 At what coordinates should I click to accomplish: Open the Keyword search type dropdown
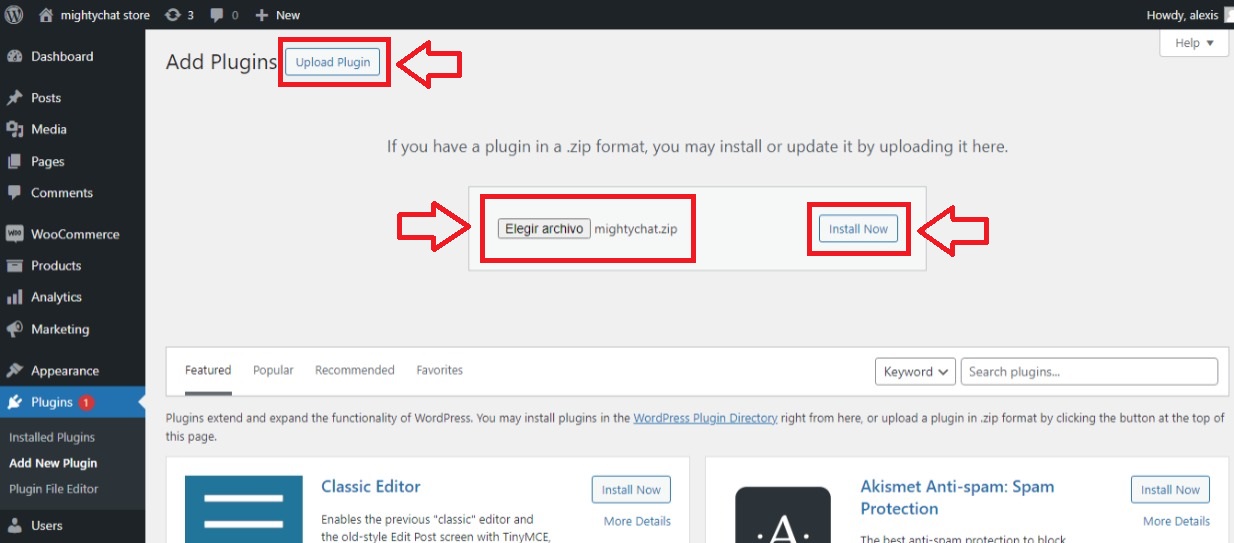pyautogui.click(x=915, y=371)
